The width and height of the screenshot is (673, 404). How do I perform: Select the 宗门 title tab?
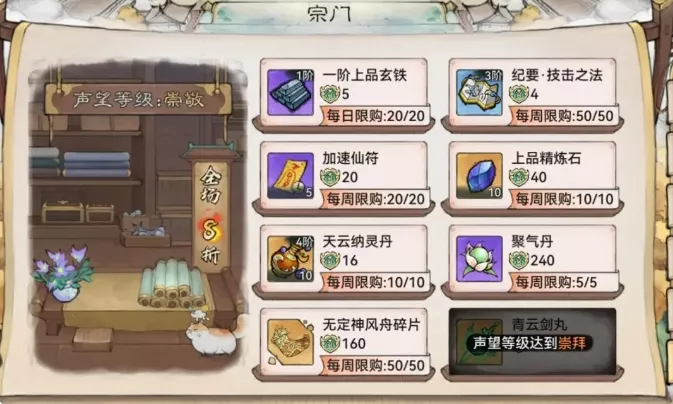pos(329,14)
